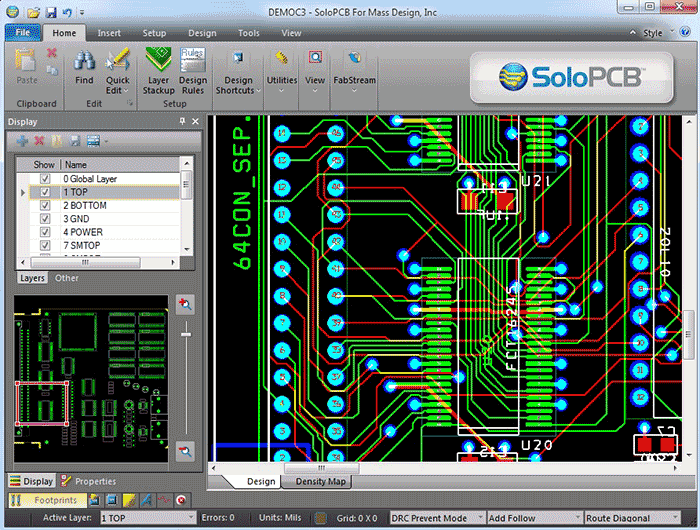The image size is (700, 530).
Task: Expand the FabStream dropdown
Action: 354,71
